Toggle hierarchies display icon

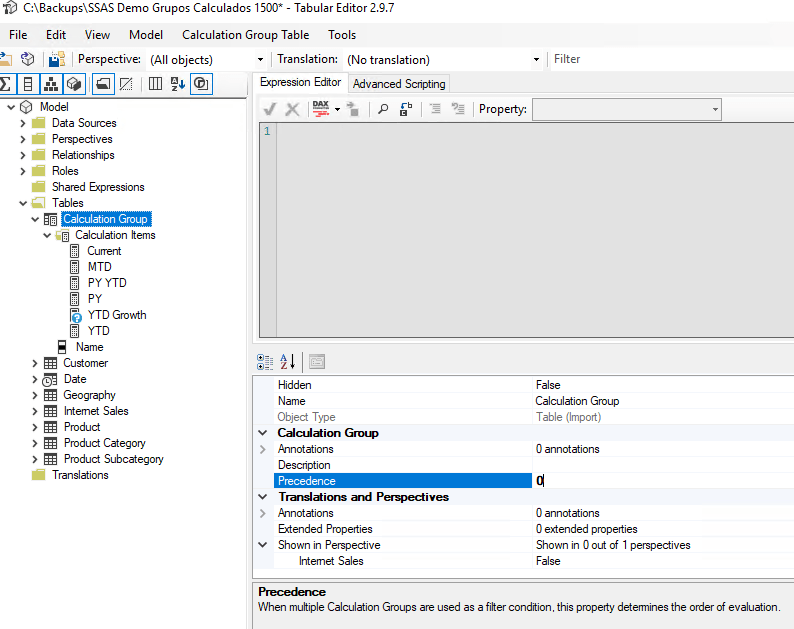[x=51, y=84]
